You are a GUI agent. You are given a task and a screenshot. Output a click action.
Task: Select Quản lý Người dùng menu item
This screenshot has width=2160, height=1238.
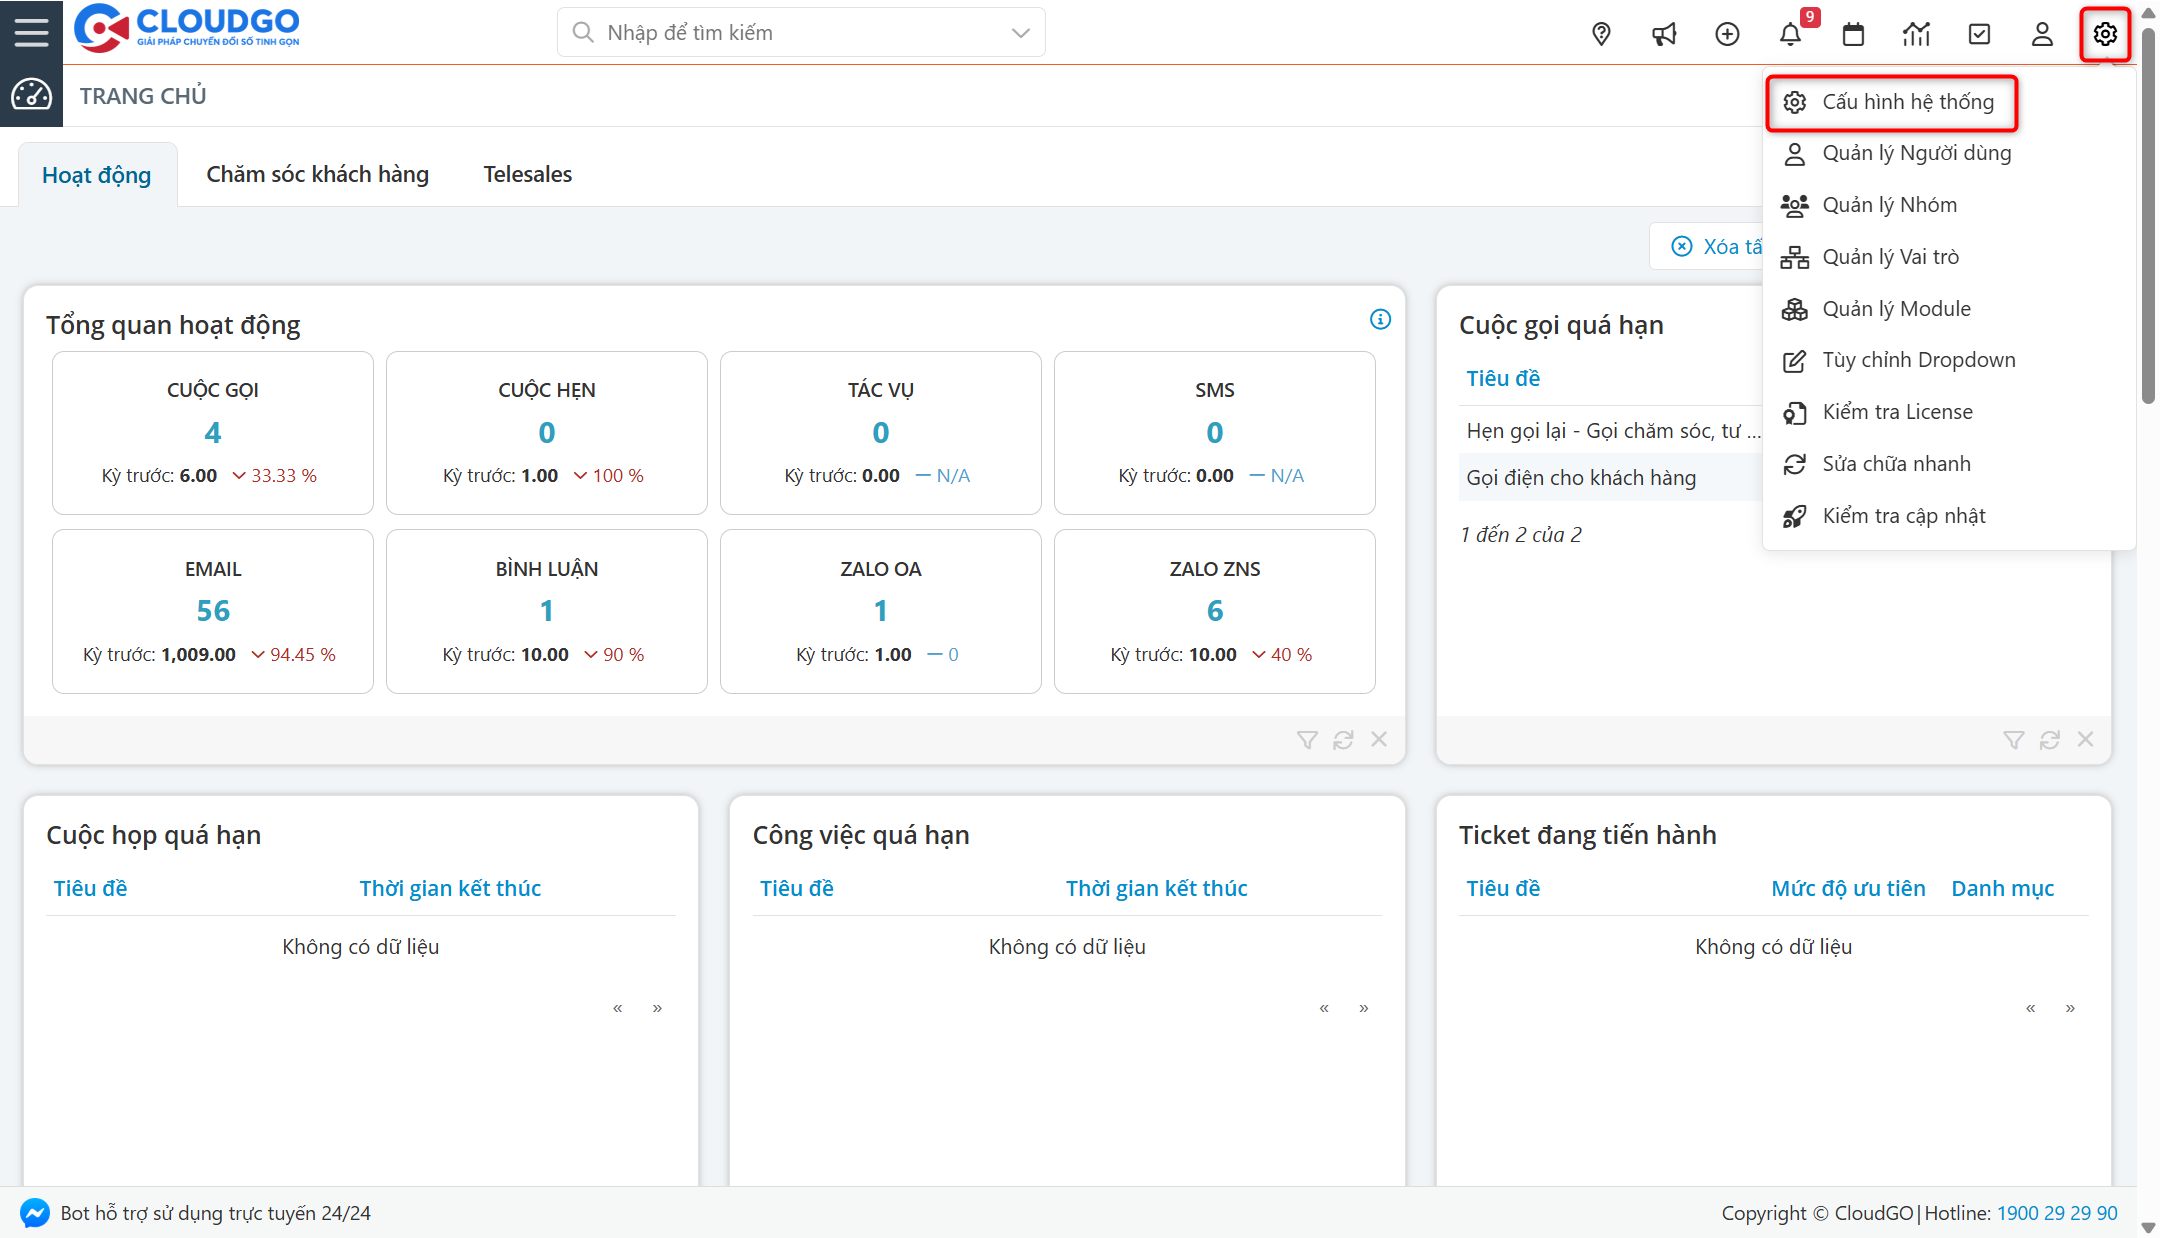1916,153
